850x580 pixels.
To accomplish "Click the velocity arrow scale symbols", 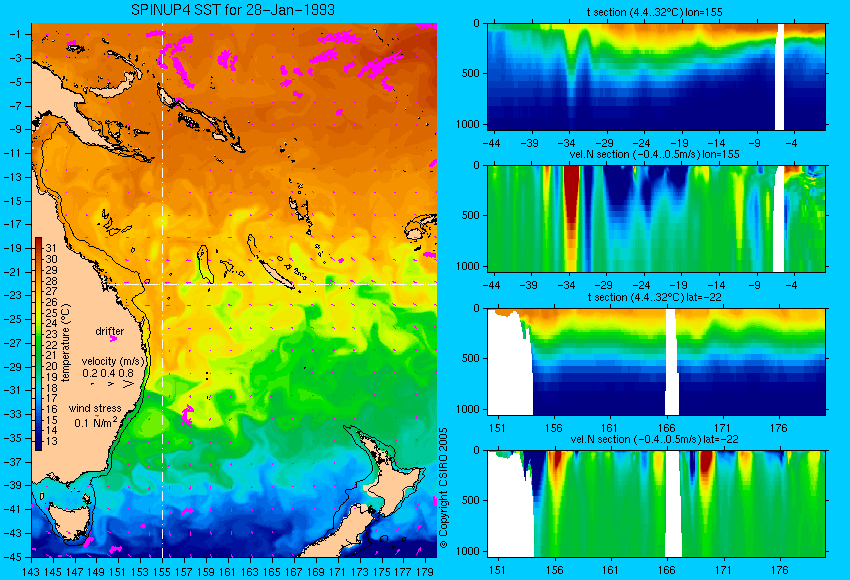I will 112,384.
